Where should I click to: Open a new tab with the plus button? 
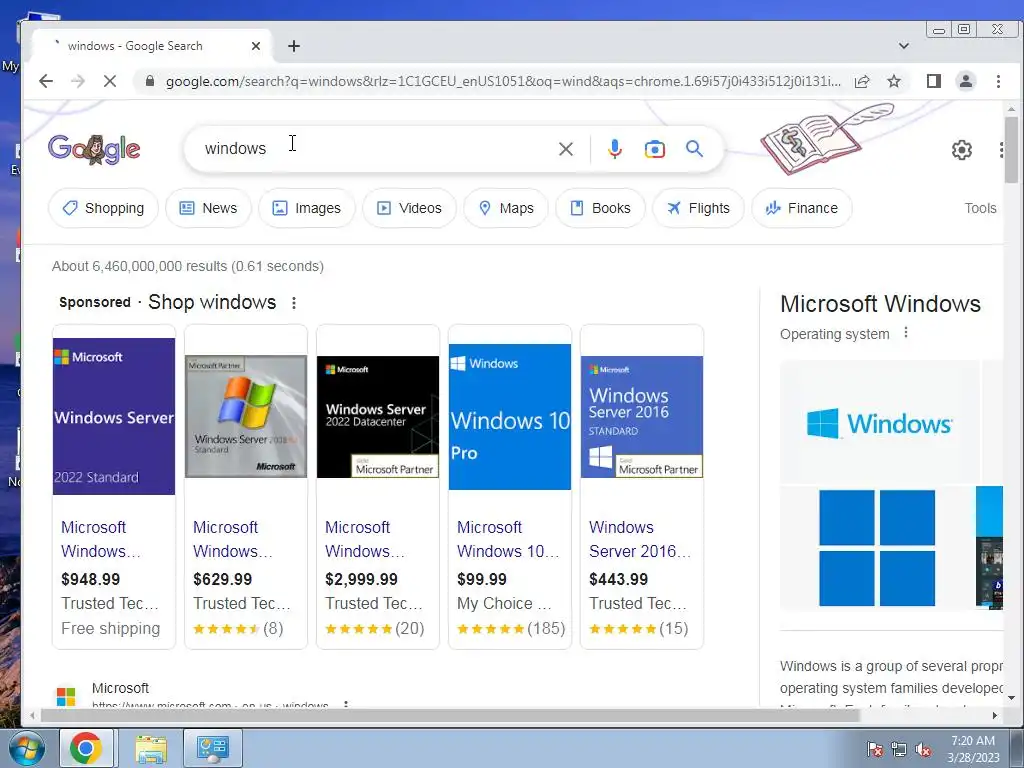[x=294, y=46]
